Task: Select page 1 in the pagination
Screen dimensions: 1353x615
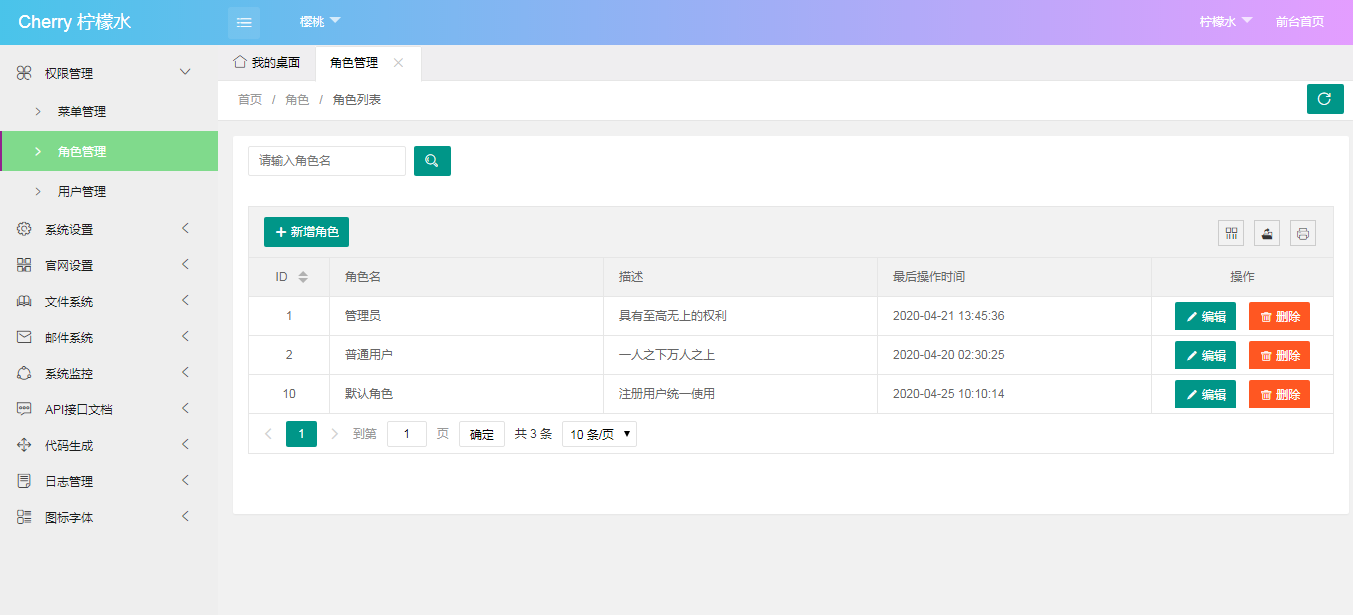Action: pos(301,433)
